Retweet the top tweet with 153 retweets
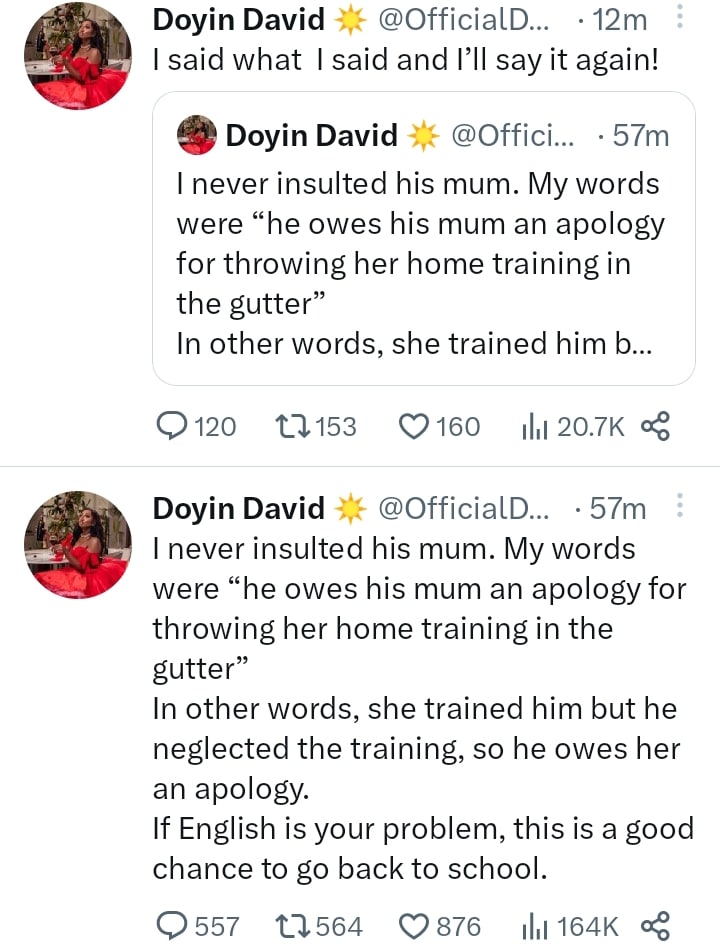Viewport: 720px width, 952px height. pos(292,427)
